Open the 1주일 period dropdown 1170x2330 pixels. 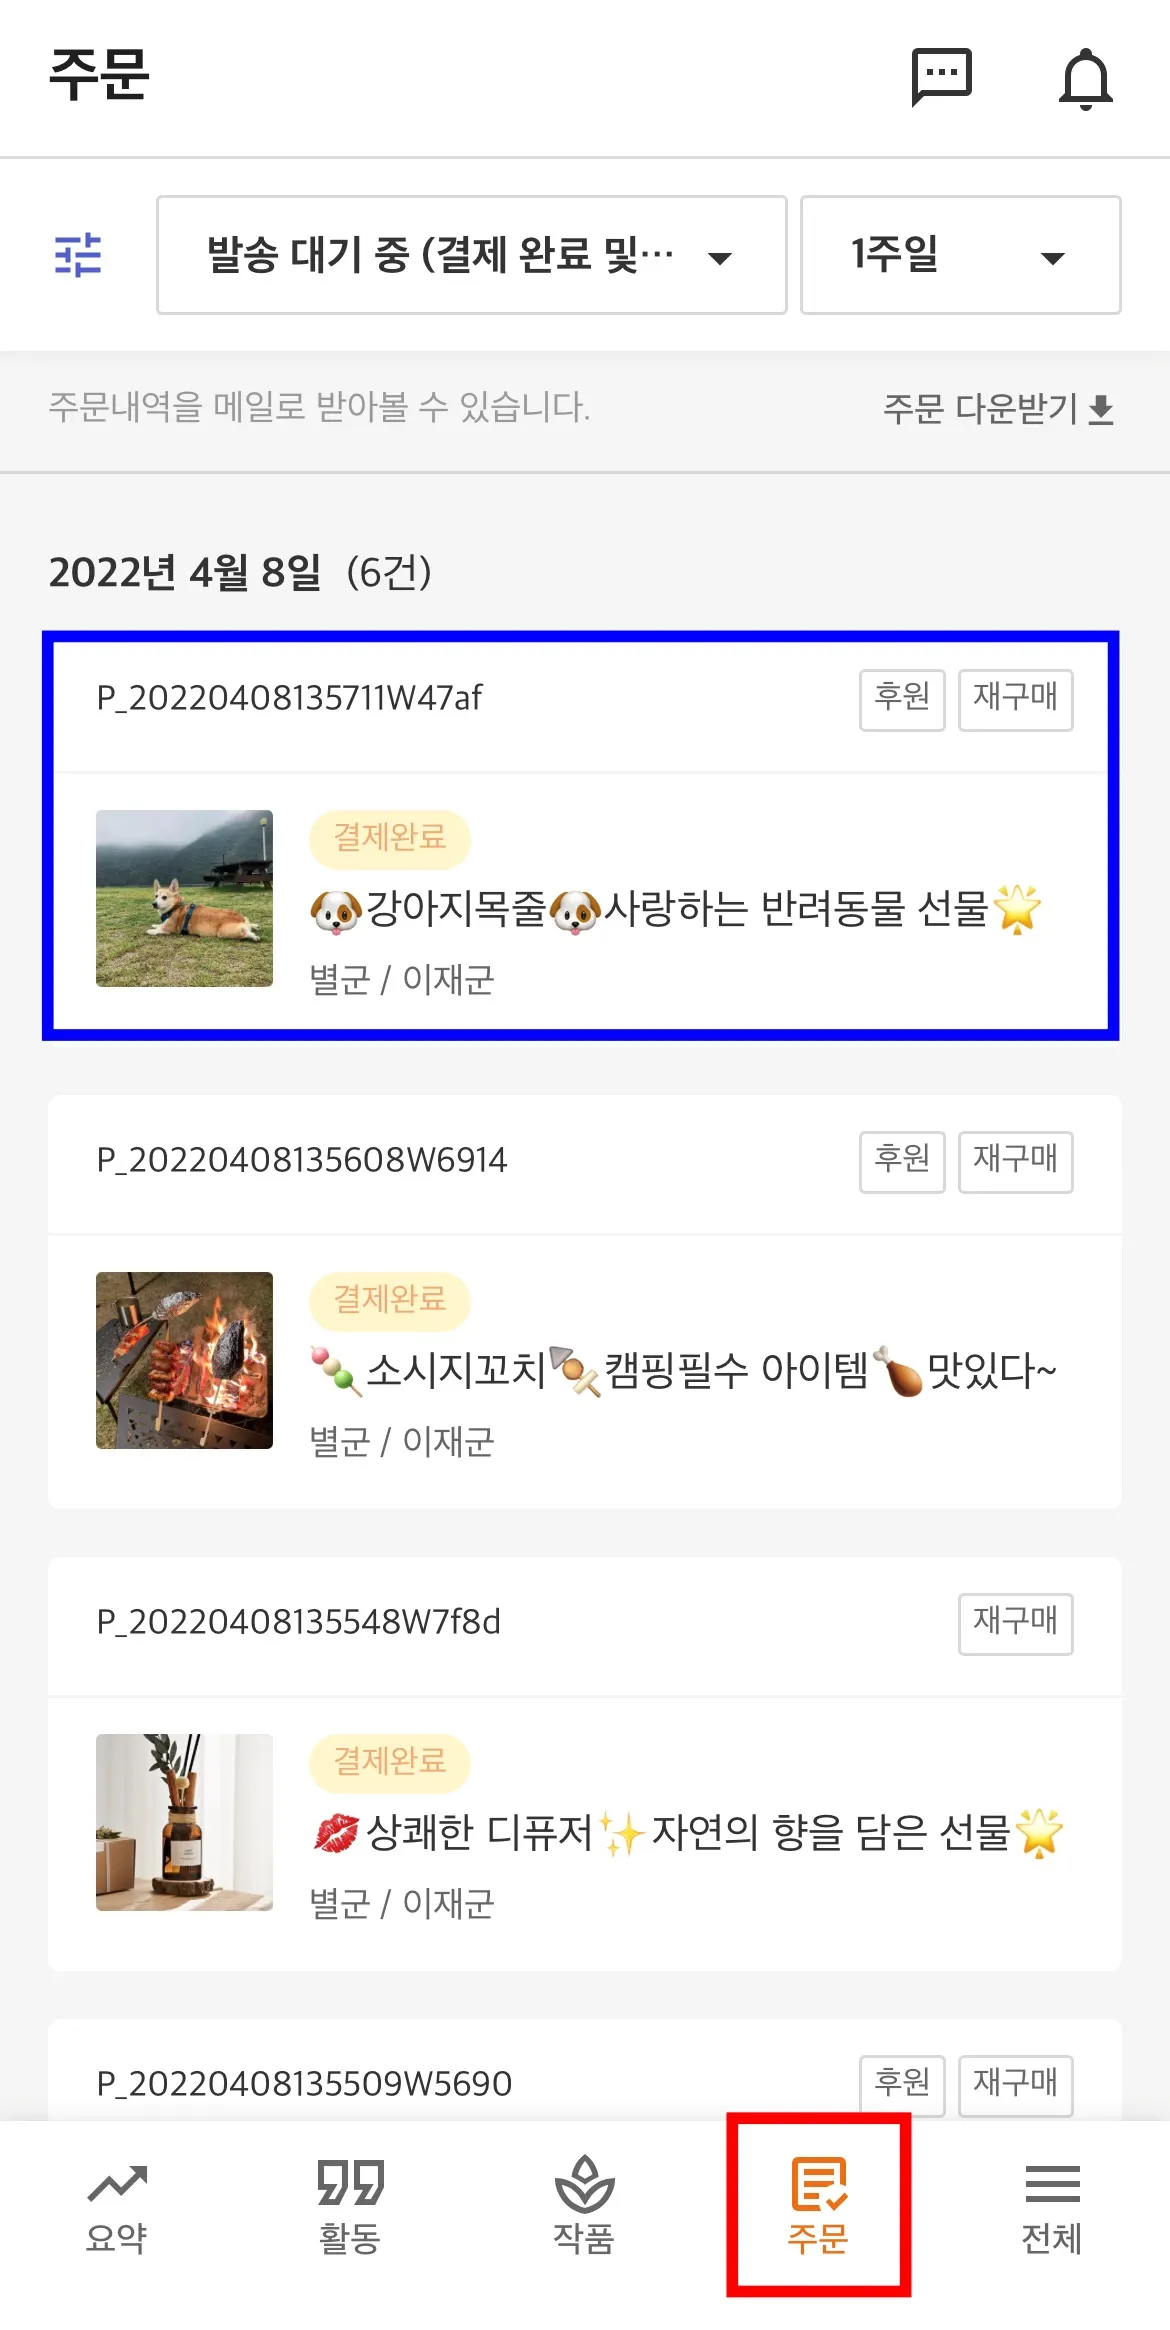(x=961, y=255)
